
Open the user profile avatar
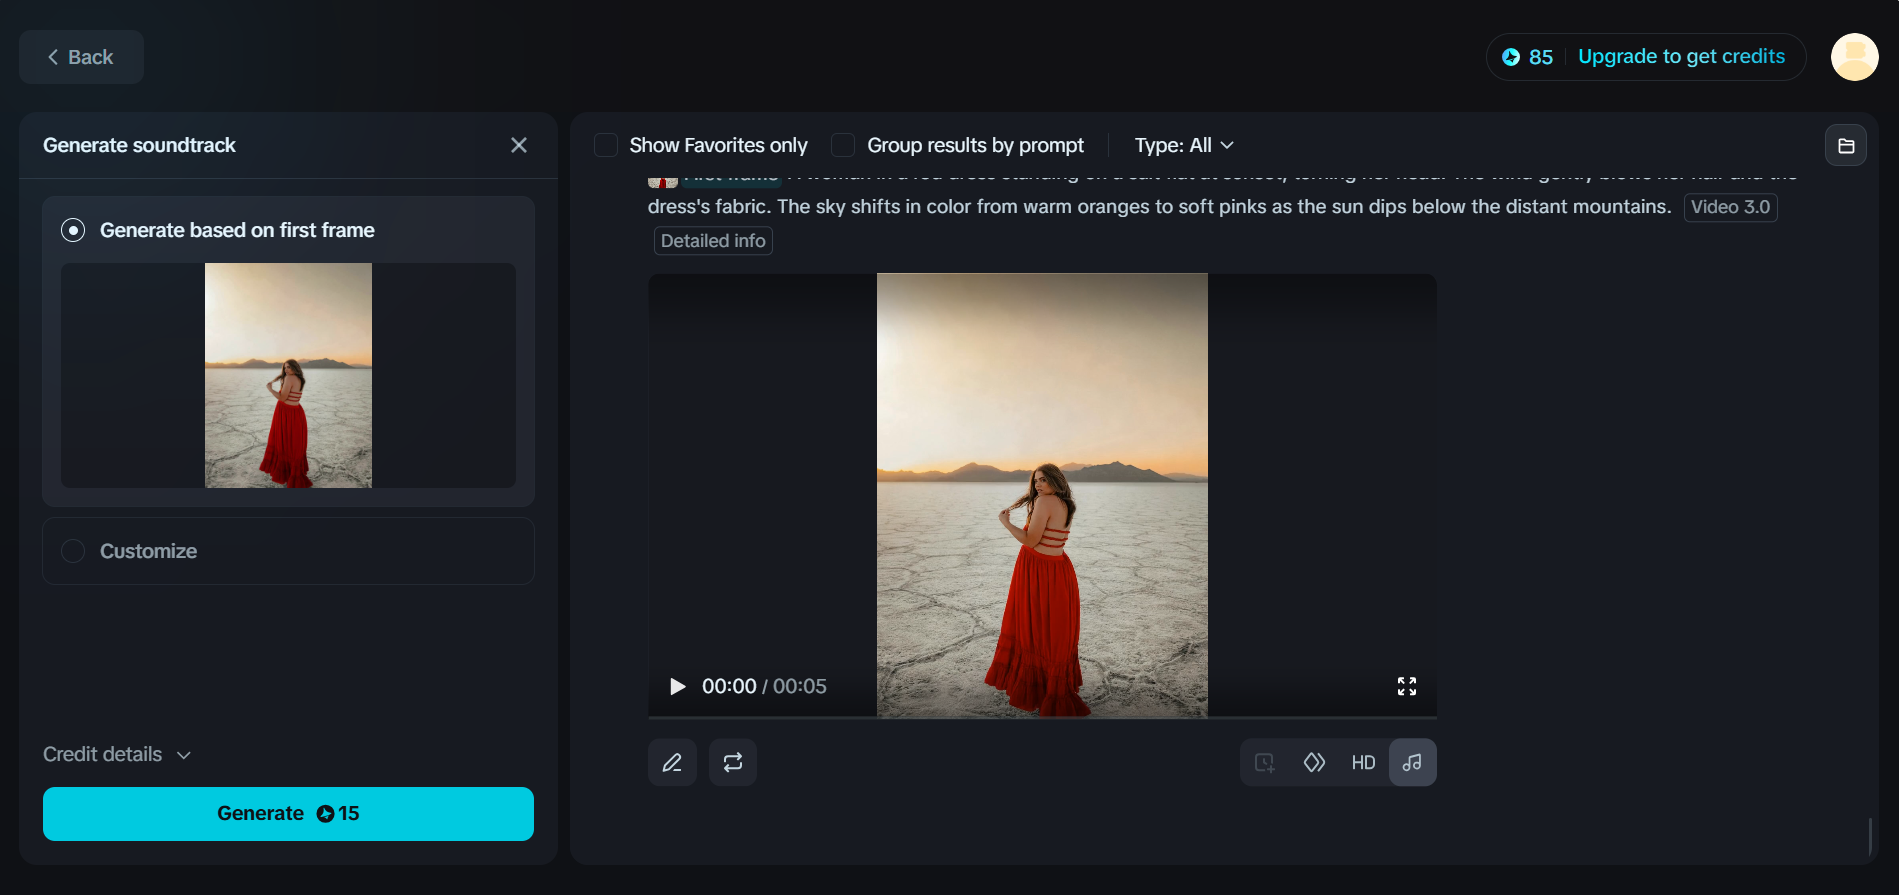(1855, 57)
